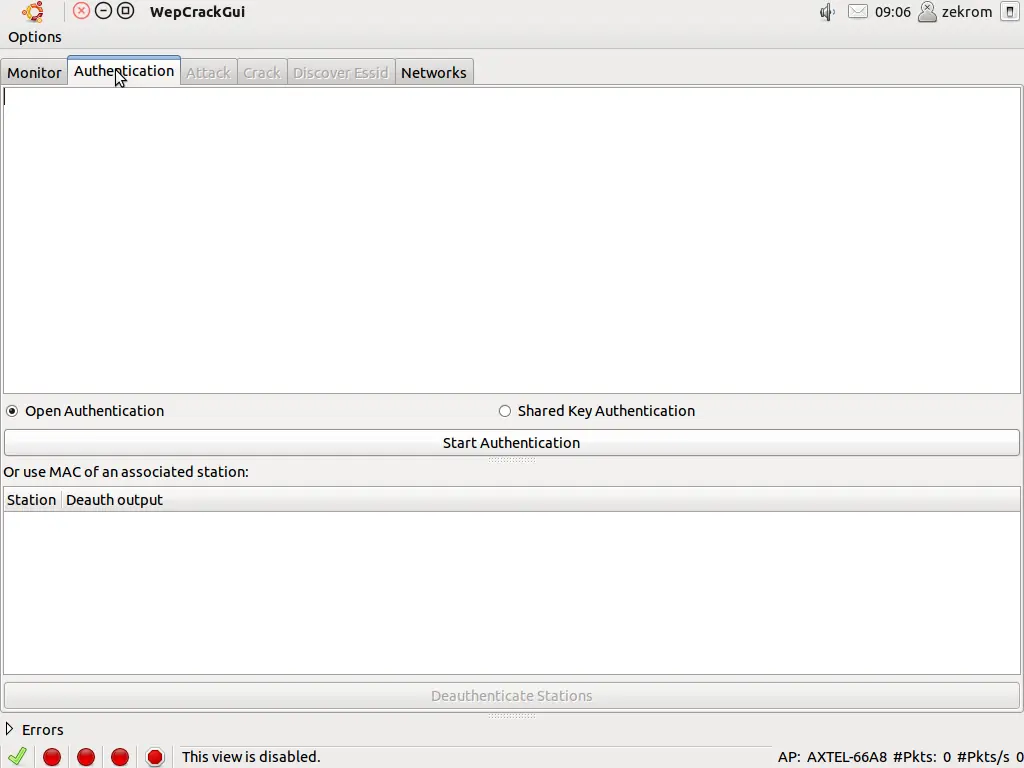This screenshot has width=1024, height=768.
Task: Click the zekrom username in top panel
Action: click(967, 12)
